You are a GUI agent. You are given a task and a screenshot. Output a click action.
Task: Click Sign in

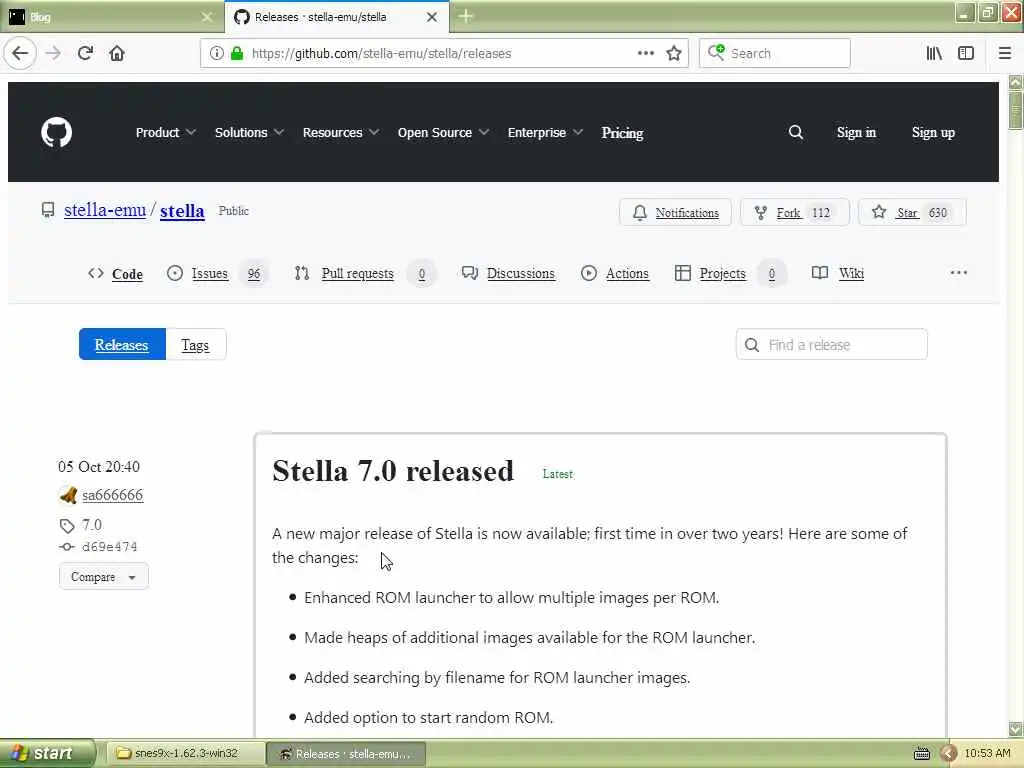click(856, 133)
